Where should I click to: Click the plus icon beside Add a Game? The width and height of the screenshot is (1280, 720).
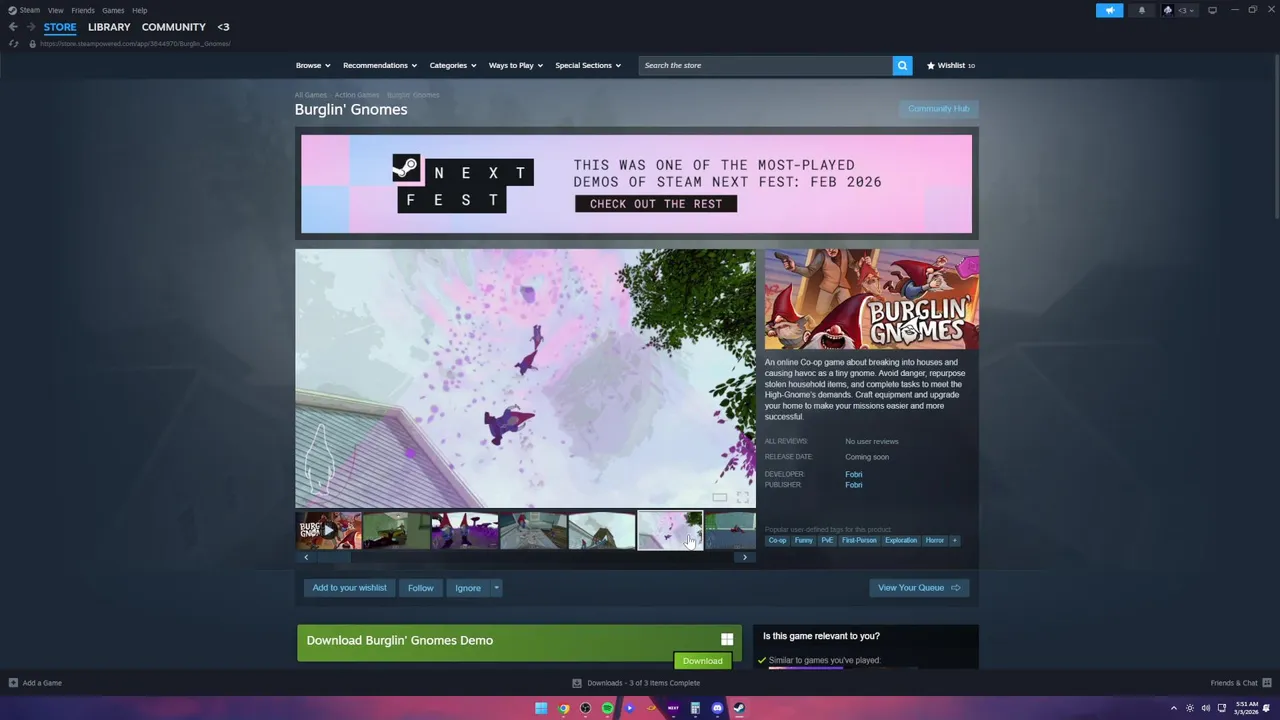point(13,683)
